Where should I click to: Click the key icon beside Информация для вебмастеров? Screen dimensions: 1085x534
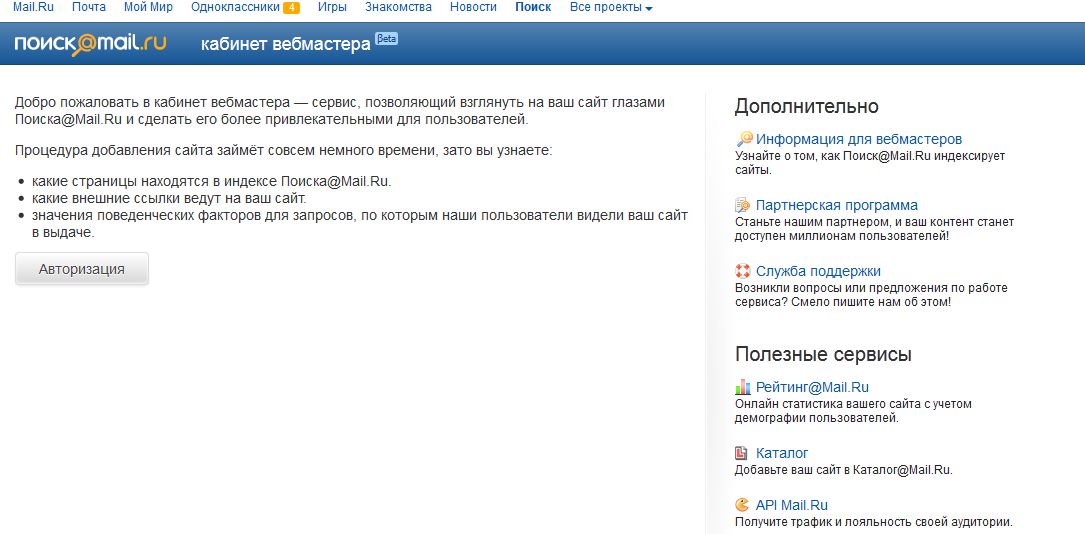(743, 139)
